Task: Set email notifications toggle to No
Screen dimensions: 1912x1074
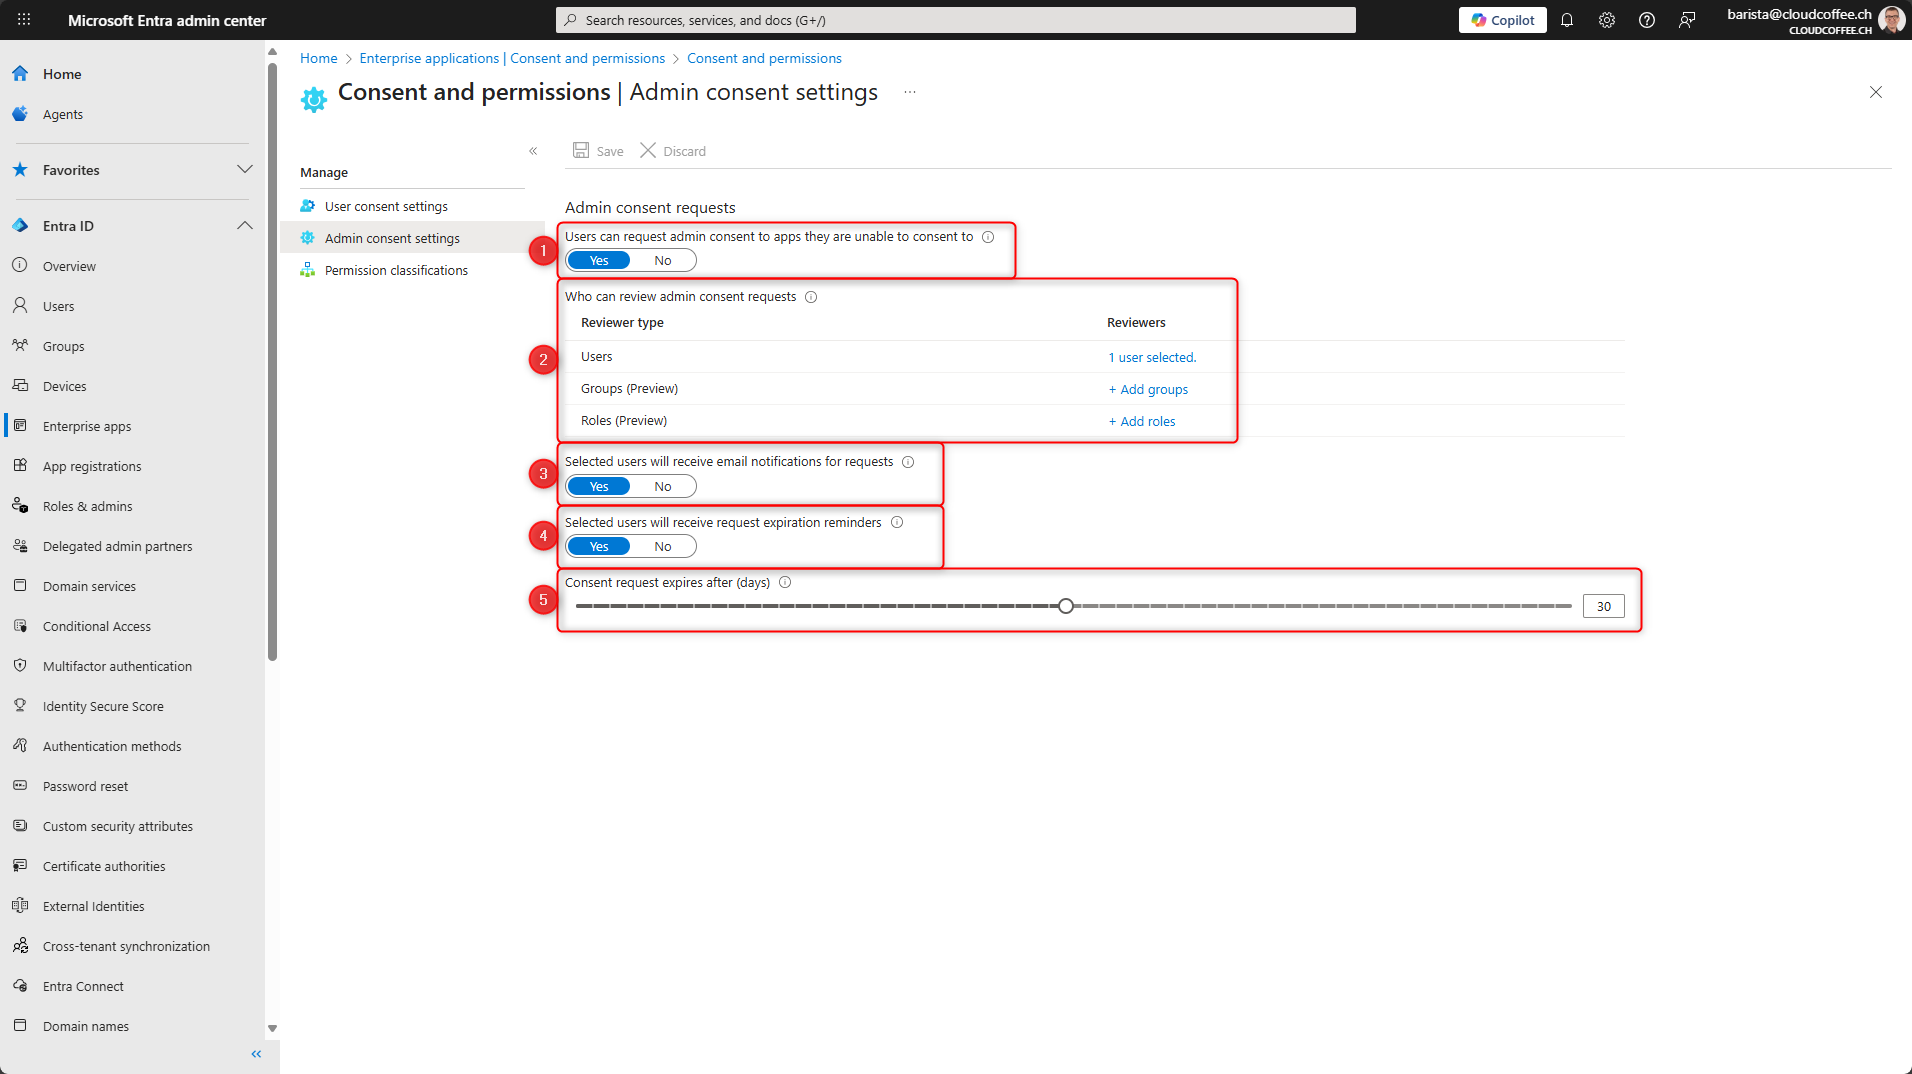Action: [663, 487]
